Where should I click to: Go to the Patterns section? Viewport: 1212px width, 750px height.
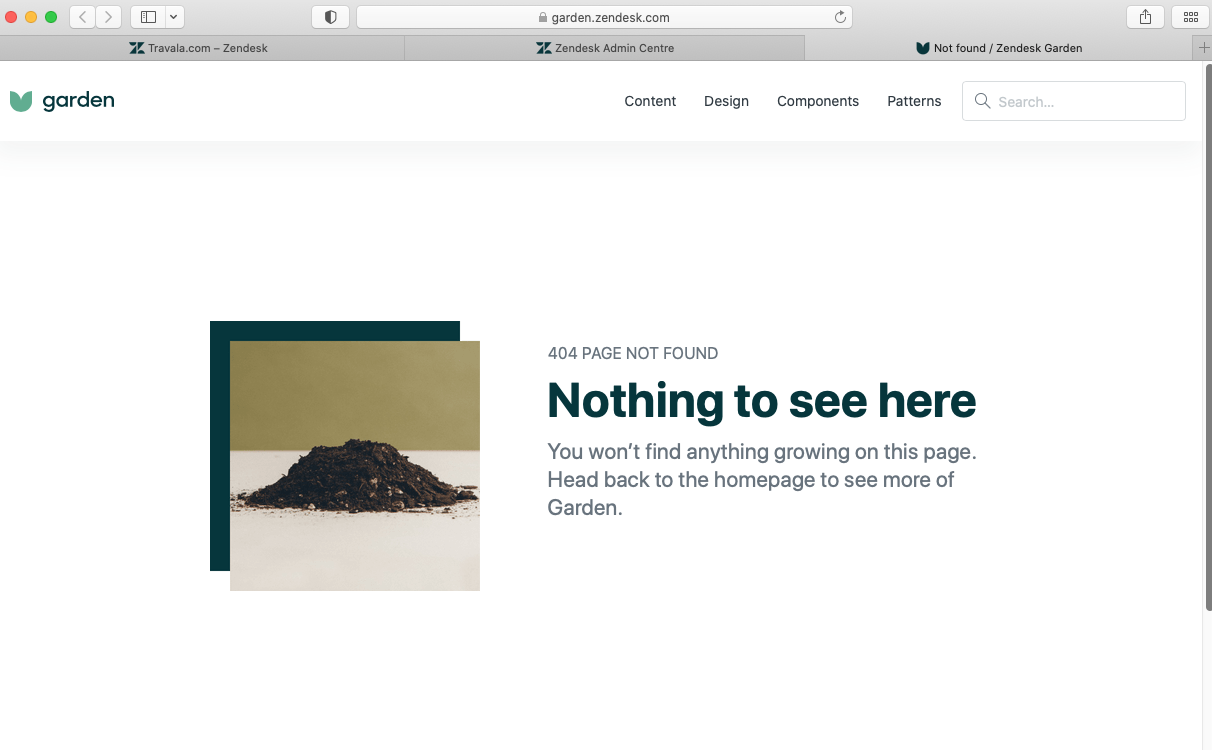pyautogui.click(x=914, y=101)
